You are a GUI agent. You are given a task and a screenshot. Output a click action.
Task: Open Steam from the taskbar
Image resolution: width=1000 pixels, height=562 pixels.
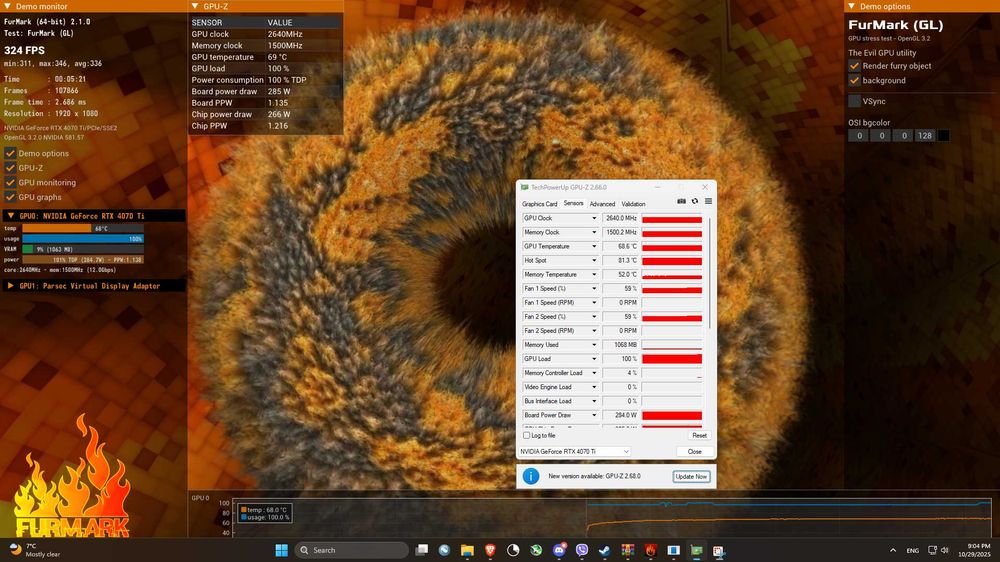(605, 551)
